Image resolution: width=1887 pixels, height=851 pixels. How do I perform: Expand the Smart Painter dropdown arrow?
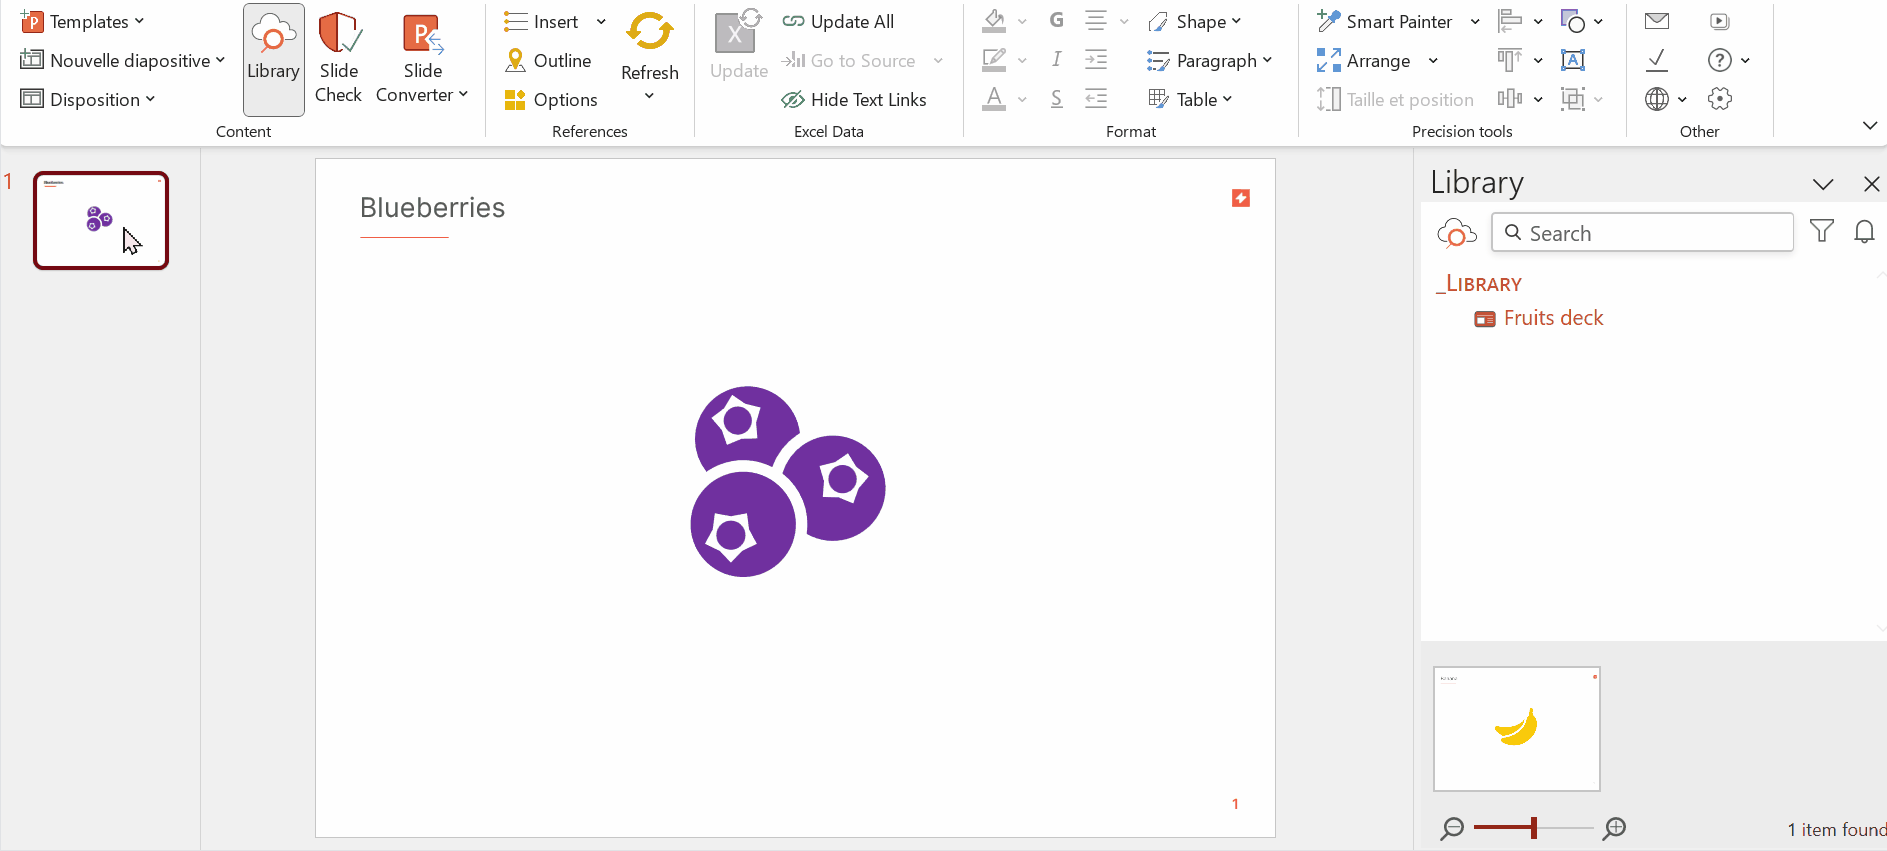(x=1475, y=21)
